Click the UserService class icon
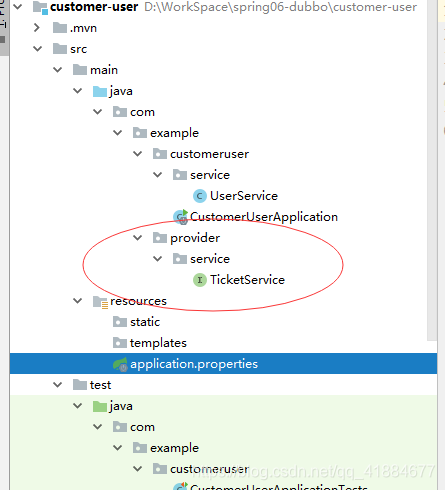 200,196
